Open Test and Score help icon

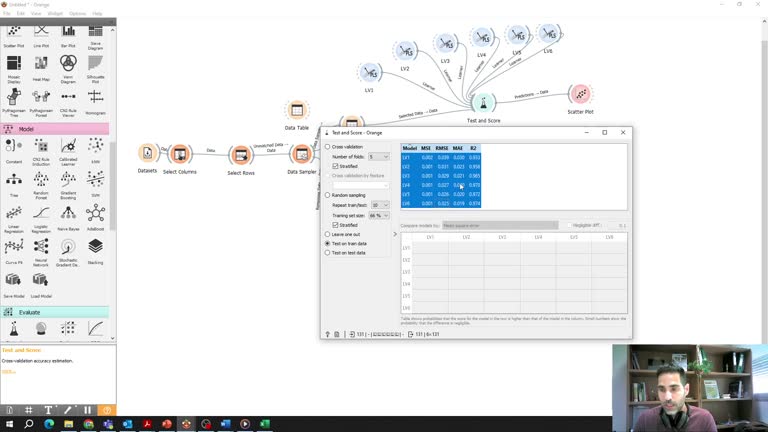click(x=328, y=335)
